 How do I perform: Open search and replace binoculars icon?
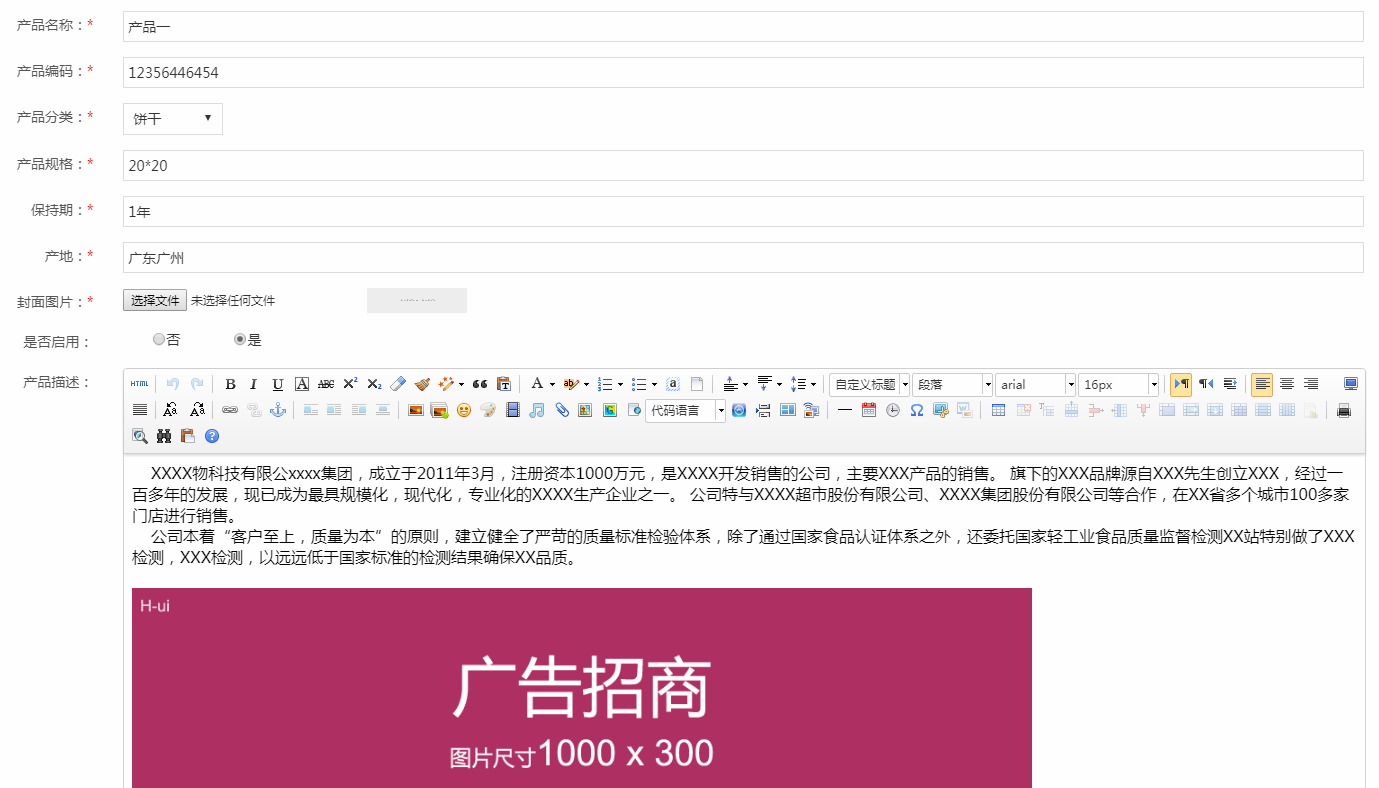(164, 436)
